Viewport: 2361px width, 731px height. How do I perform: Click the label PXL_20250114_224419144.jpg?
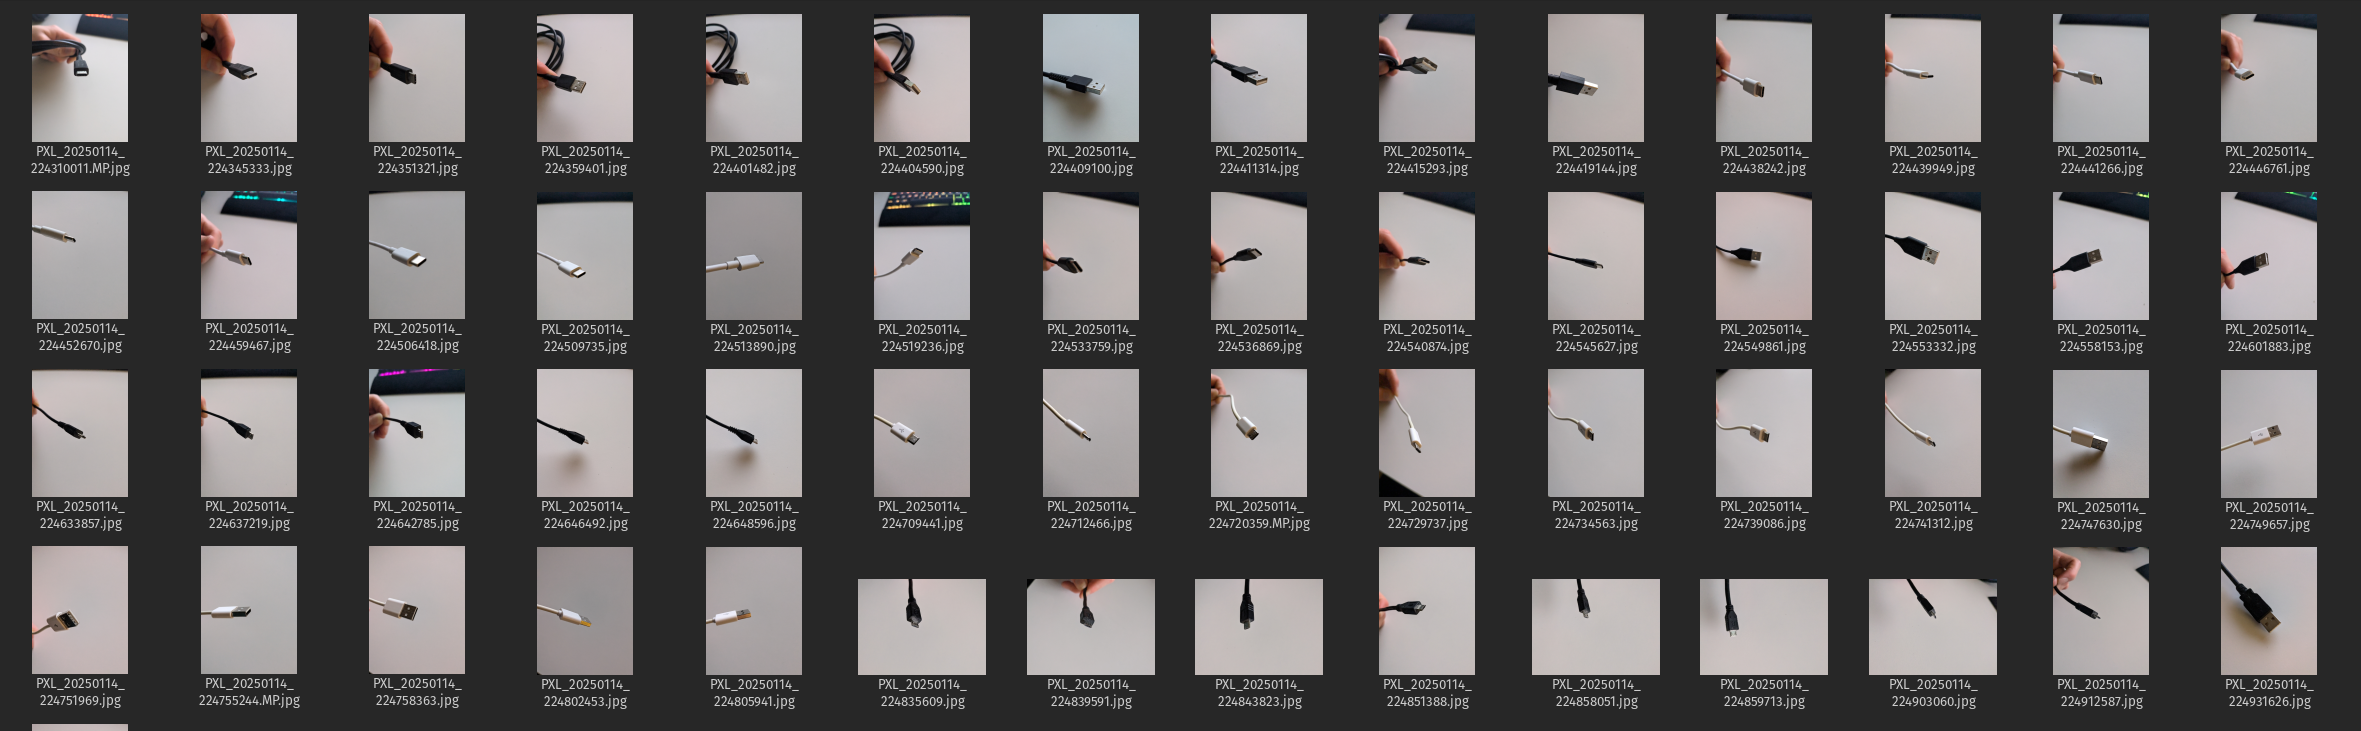[1596, 160]
